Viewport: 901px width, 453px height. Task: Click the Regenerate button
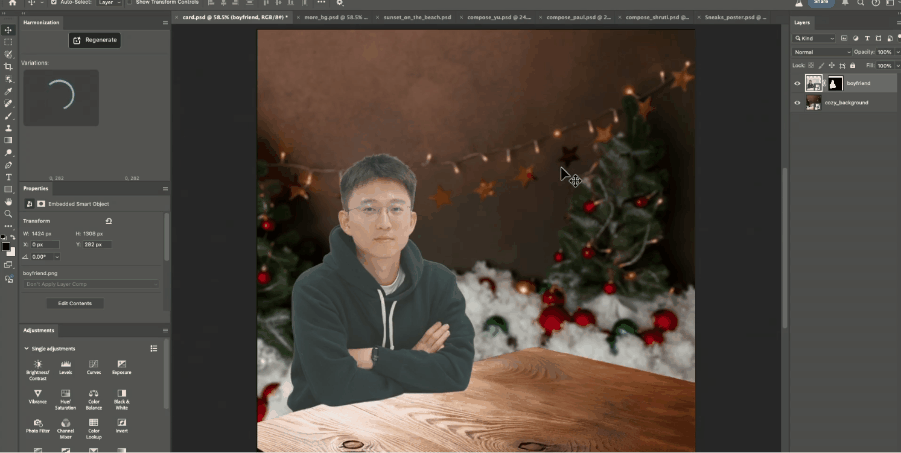(x=95, y=40)
